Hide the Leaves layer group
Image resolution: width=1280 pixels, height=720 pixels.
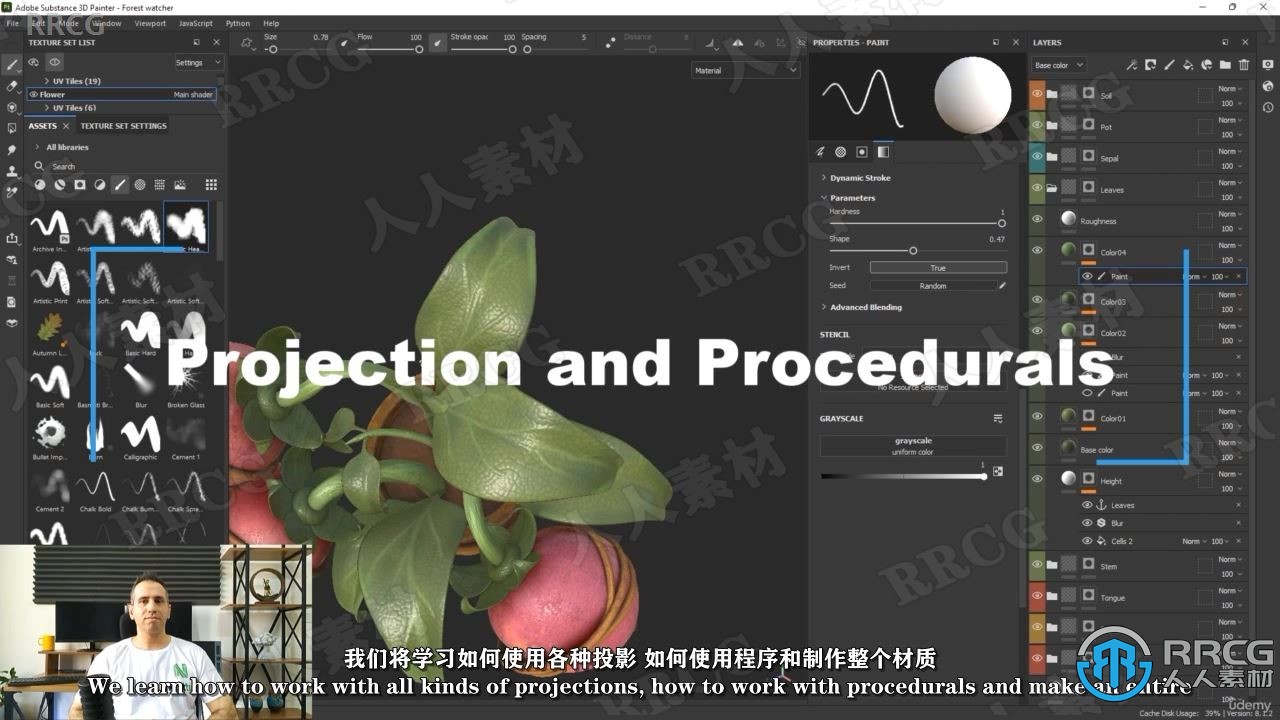1037,188
